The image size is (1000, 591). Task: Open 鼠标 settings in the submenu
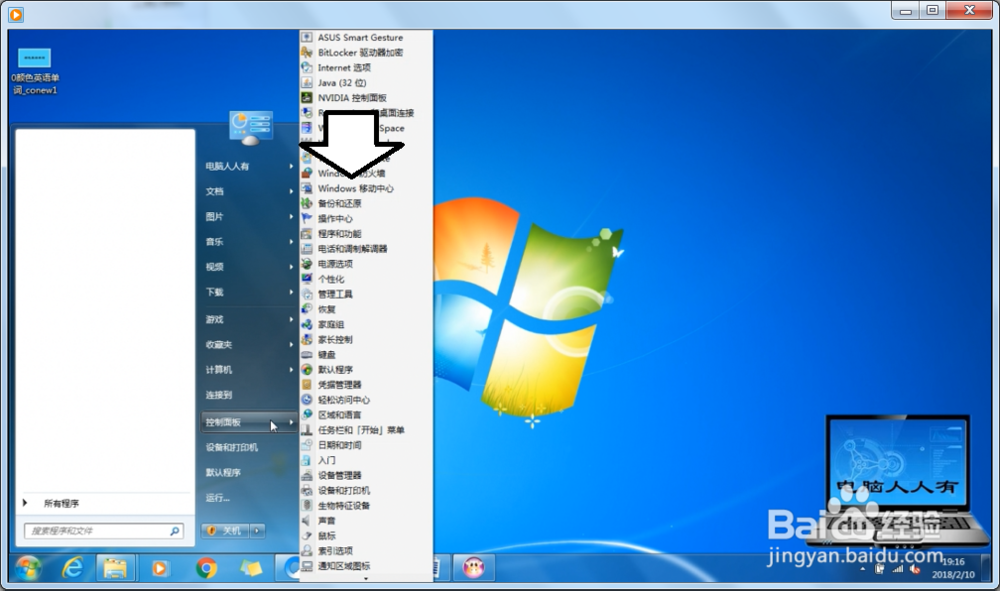pyautogui.click(x=327, y=536)
